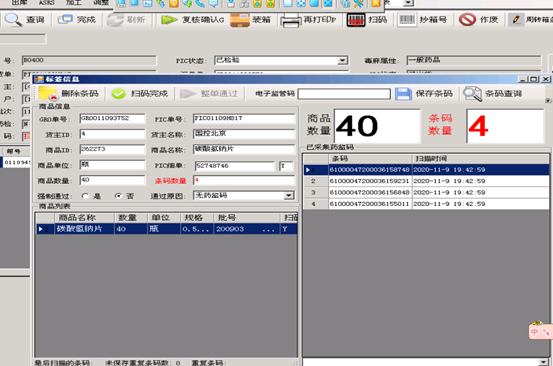Select barcode row ending 6155011
This screenshot has width=553, height=366.
tap(426, 204)
